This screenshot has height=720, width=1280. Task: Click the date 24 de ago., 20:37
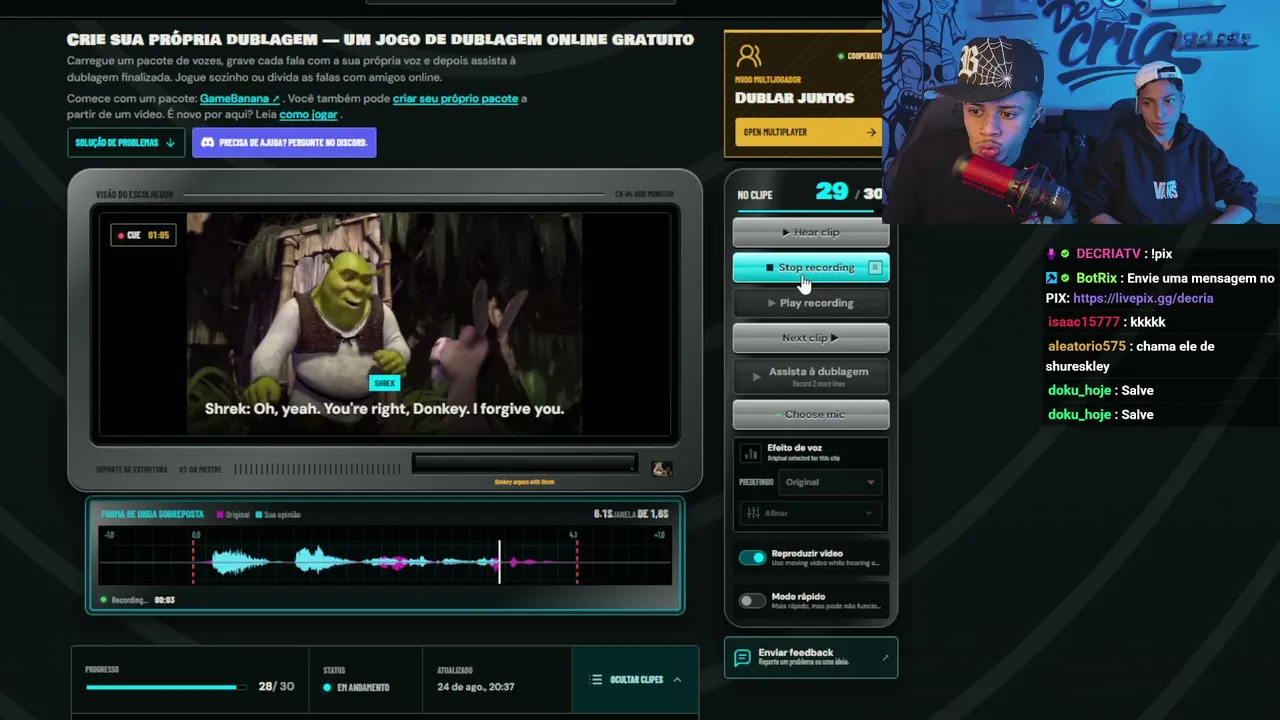click(476, 688)
